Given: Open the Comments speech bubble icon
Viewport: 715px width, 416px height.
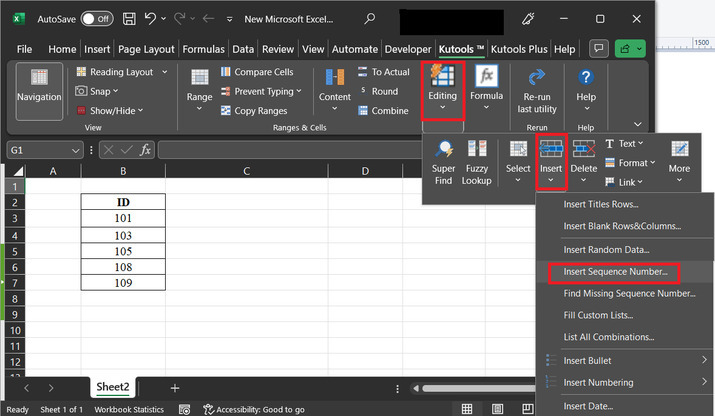Looking at the screenshot, I should (x=599, y=48).
